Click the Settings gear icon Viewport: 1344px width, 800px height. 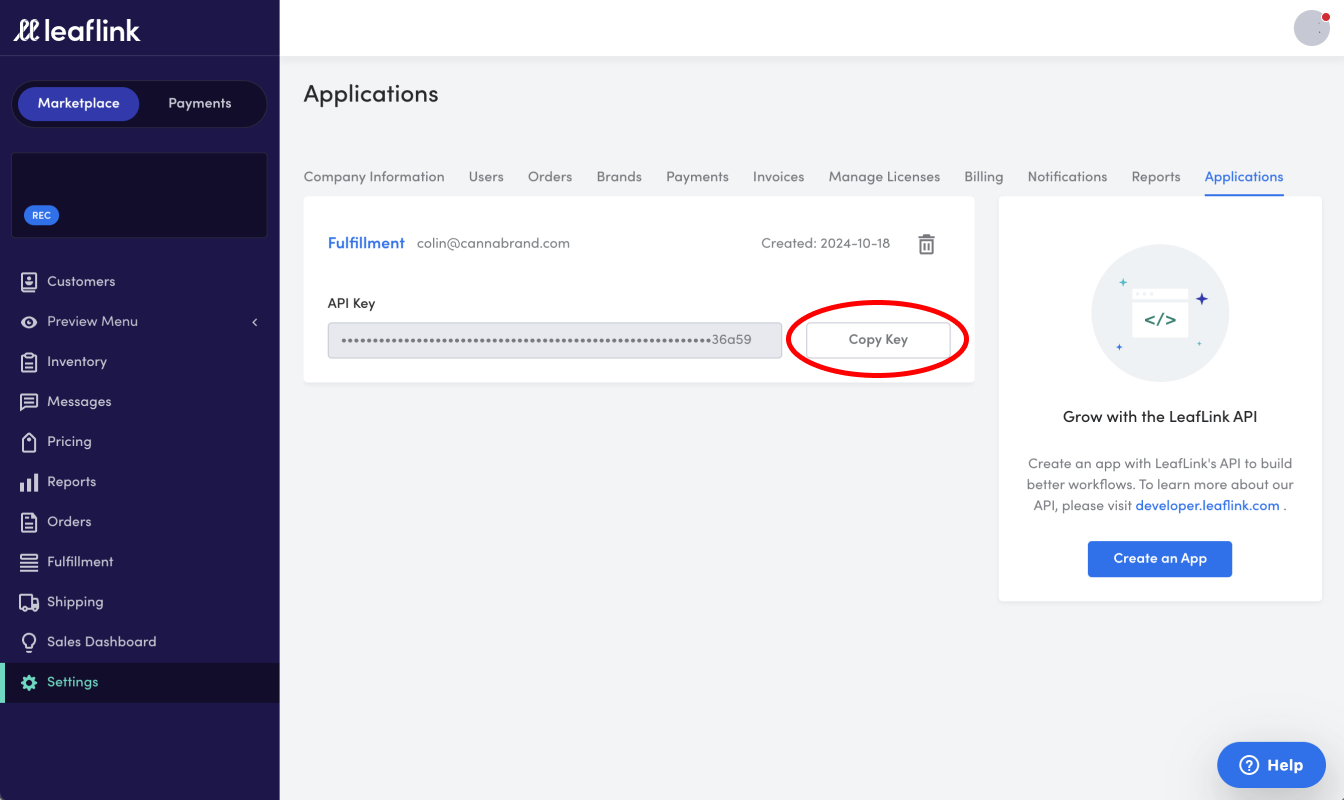click(x=29, y=682)
